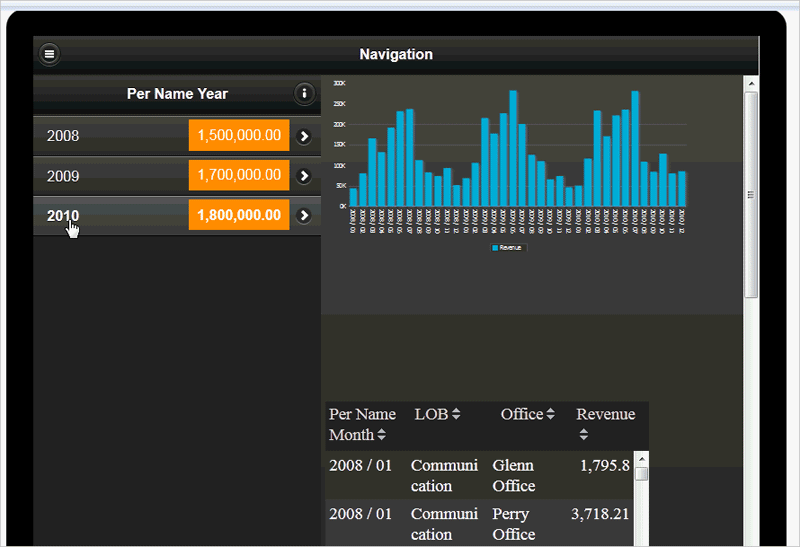The image size is (800, 547).
Task: Click the info icon beside Per Name Year
Action: point(304,94)
